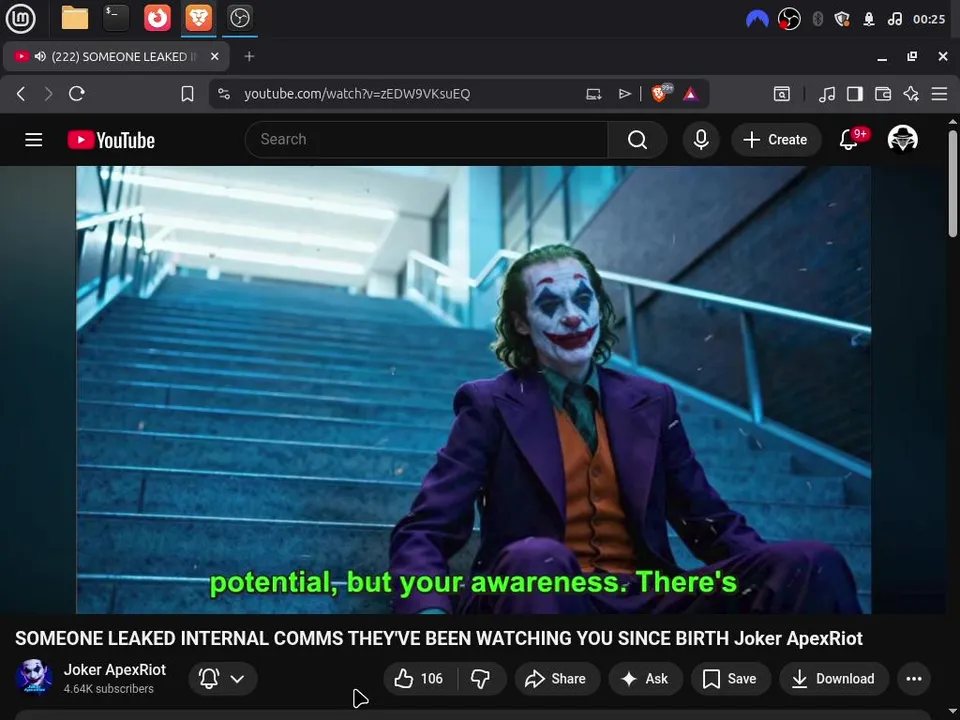Go to YouTube home via logo
The height and width of the screenshot is (720, 960).
pos(111,140)
